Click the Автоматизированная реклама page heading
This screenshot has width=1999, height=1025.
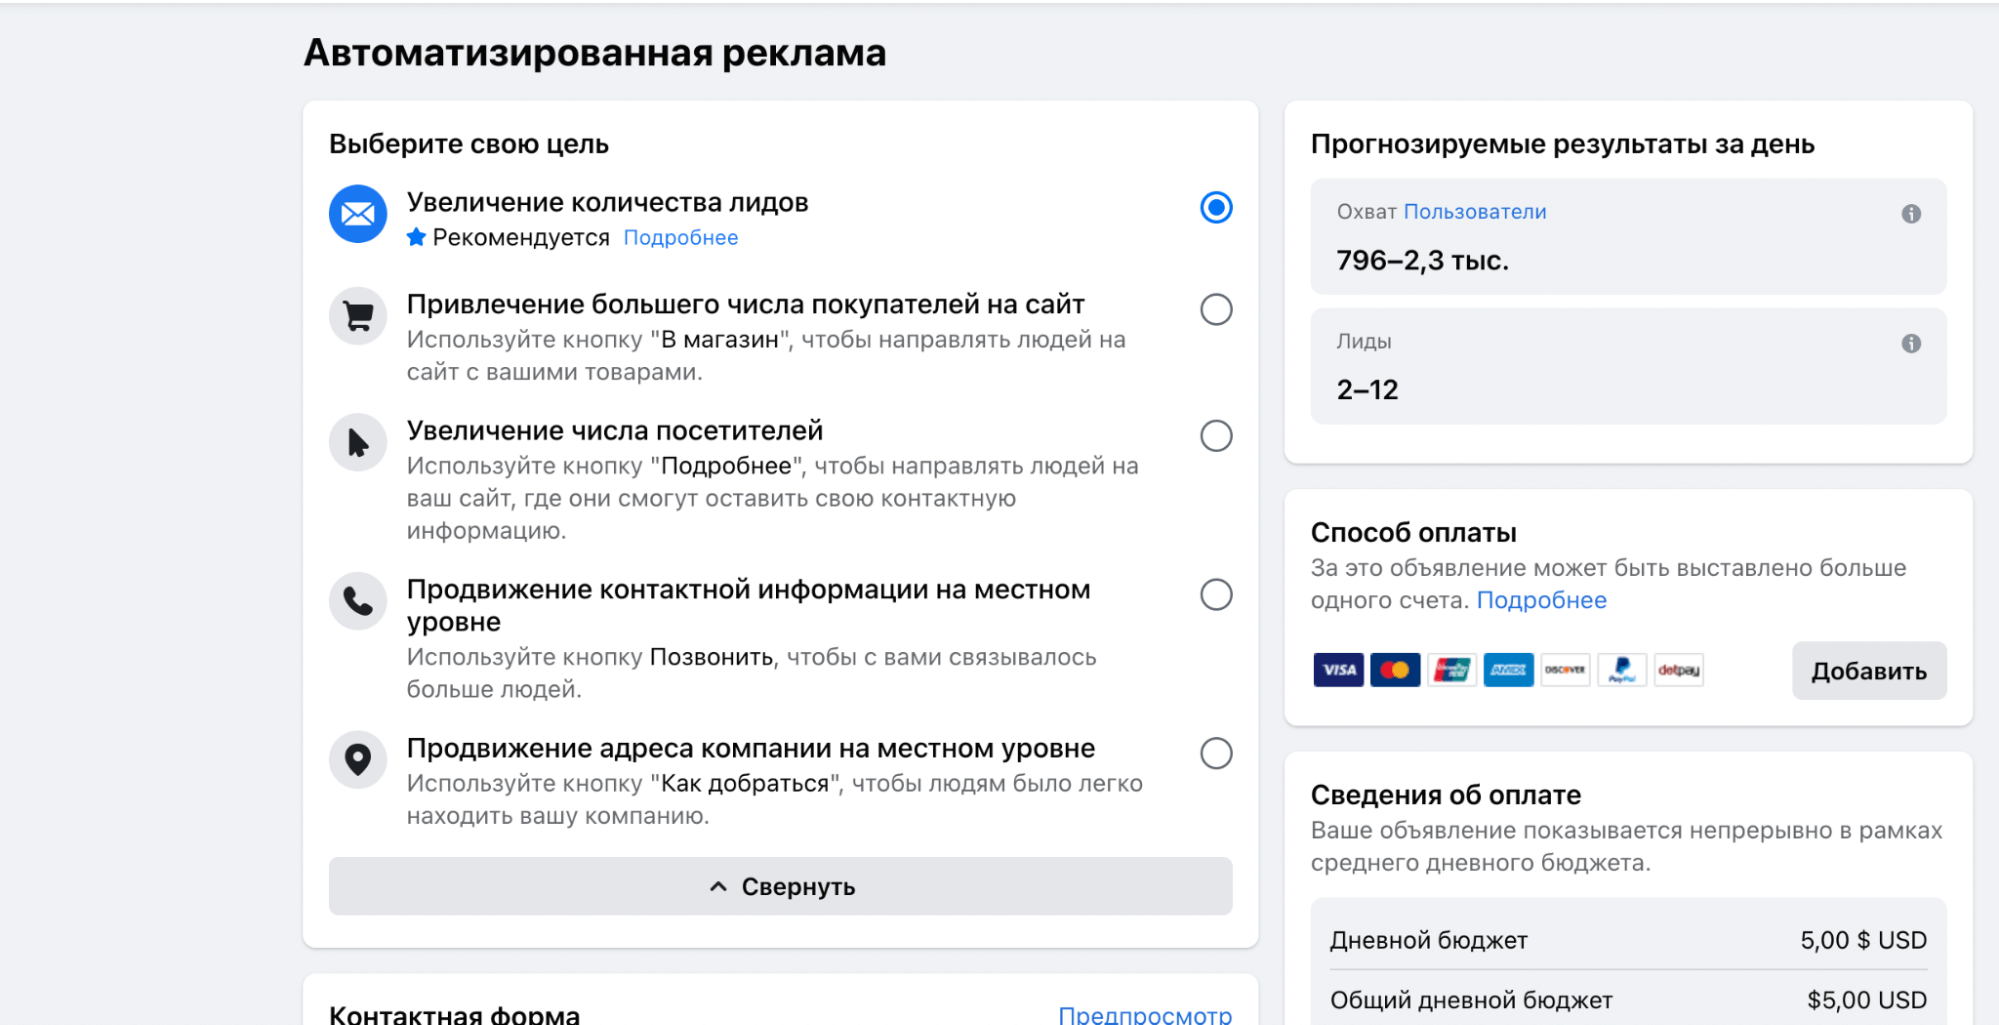595,53
